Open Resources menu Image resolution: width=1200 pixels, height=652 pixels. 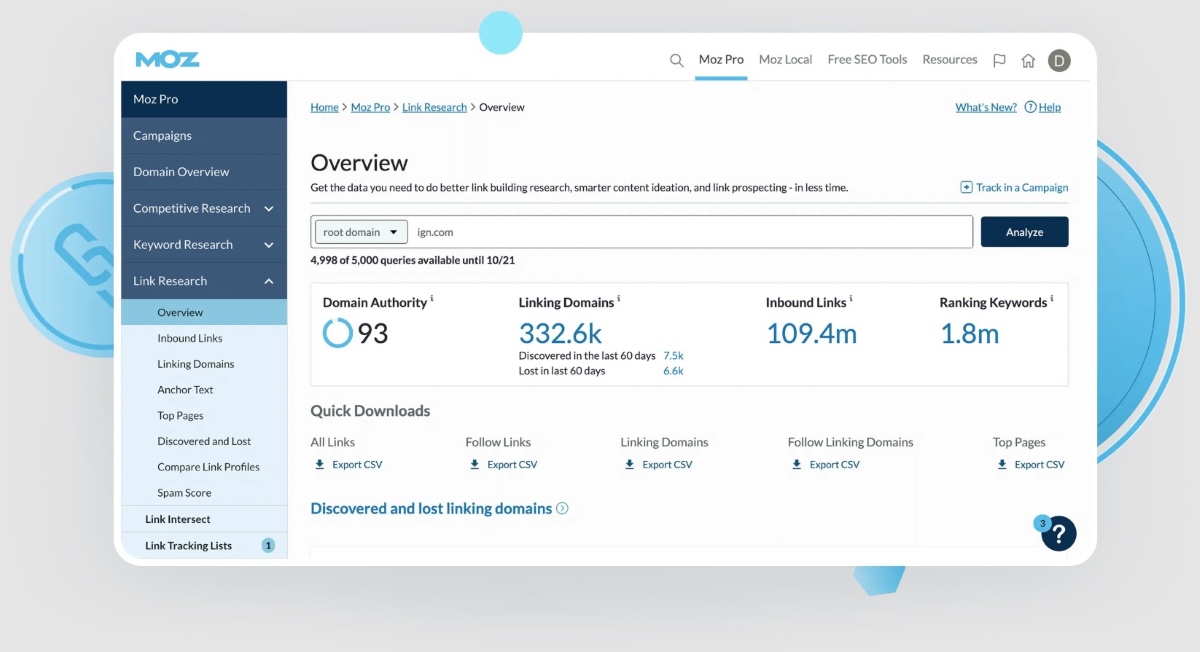click(950, 59)
